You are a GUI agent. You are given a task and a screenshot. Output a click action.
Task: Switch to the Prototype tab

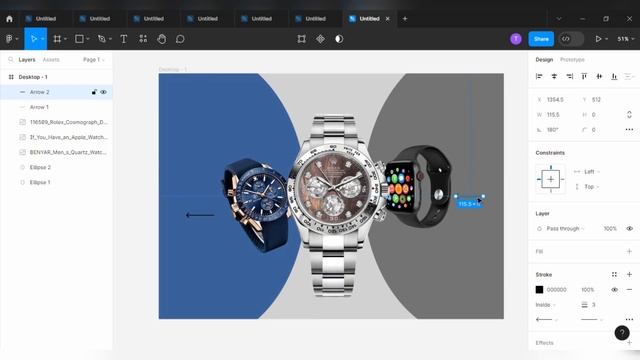(x=572, y=60)
